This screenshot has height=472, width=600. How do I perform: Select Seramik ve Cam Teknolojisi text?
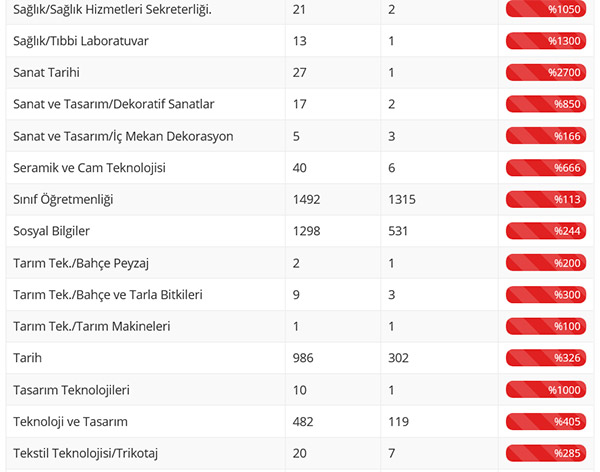(x=88, y=167)
